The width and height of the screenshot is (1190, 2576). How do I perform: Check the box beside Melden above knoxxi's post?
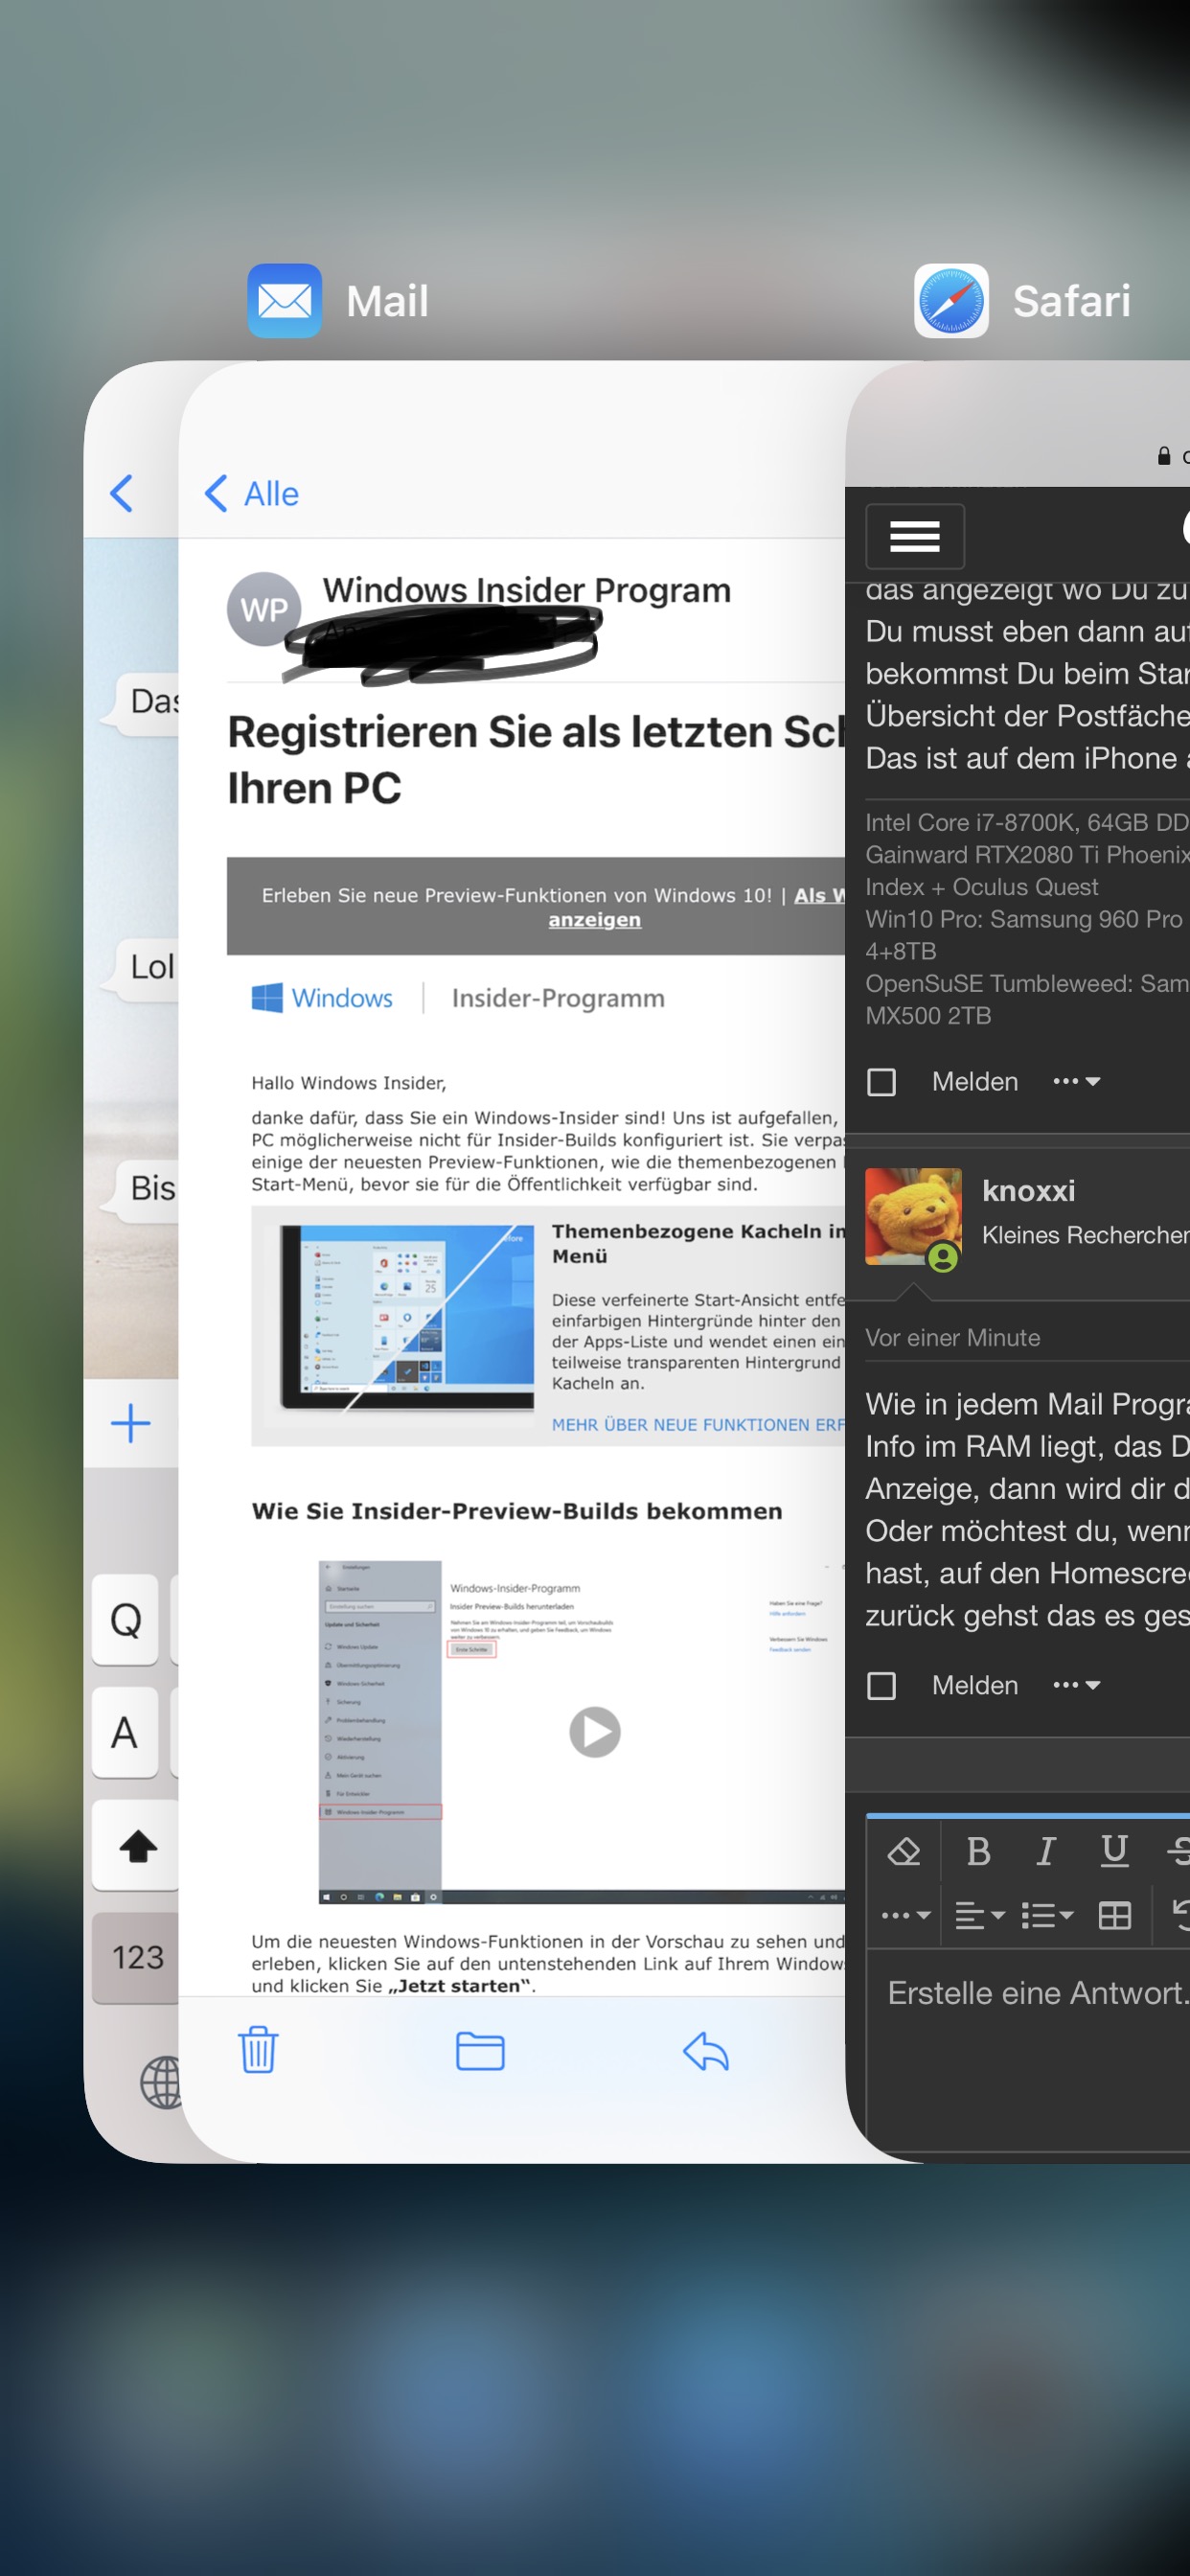tap(881, 1081)
